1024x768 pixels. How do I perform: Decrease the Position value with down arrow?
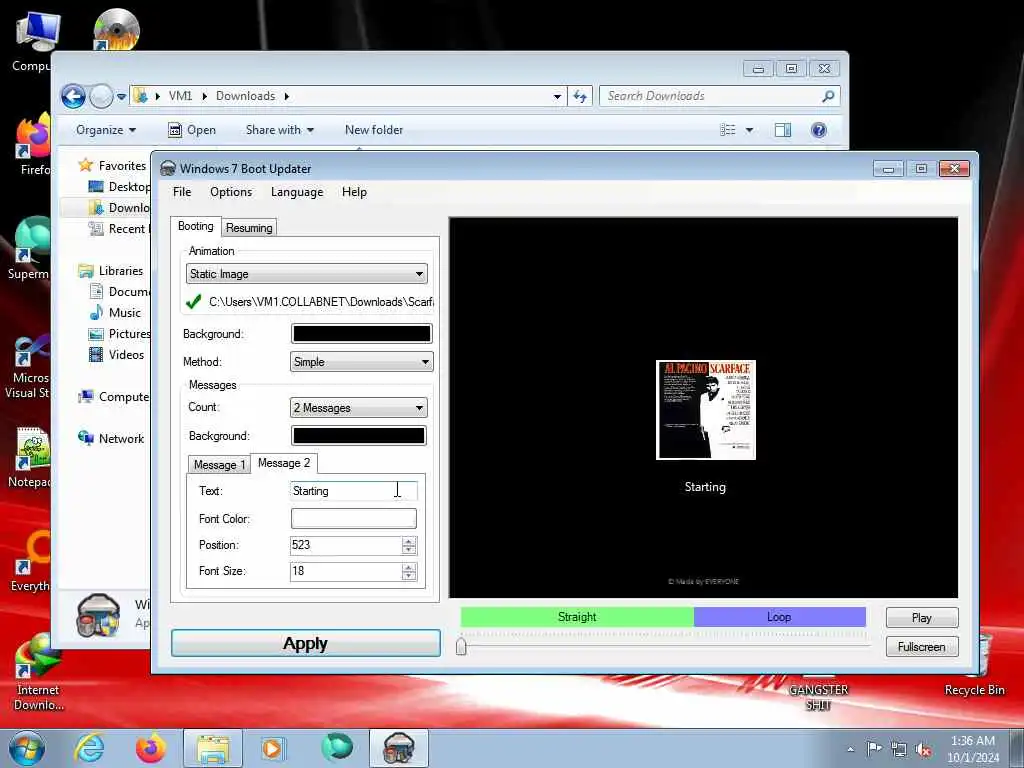coord(409,550)
